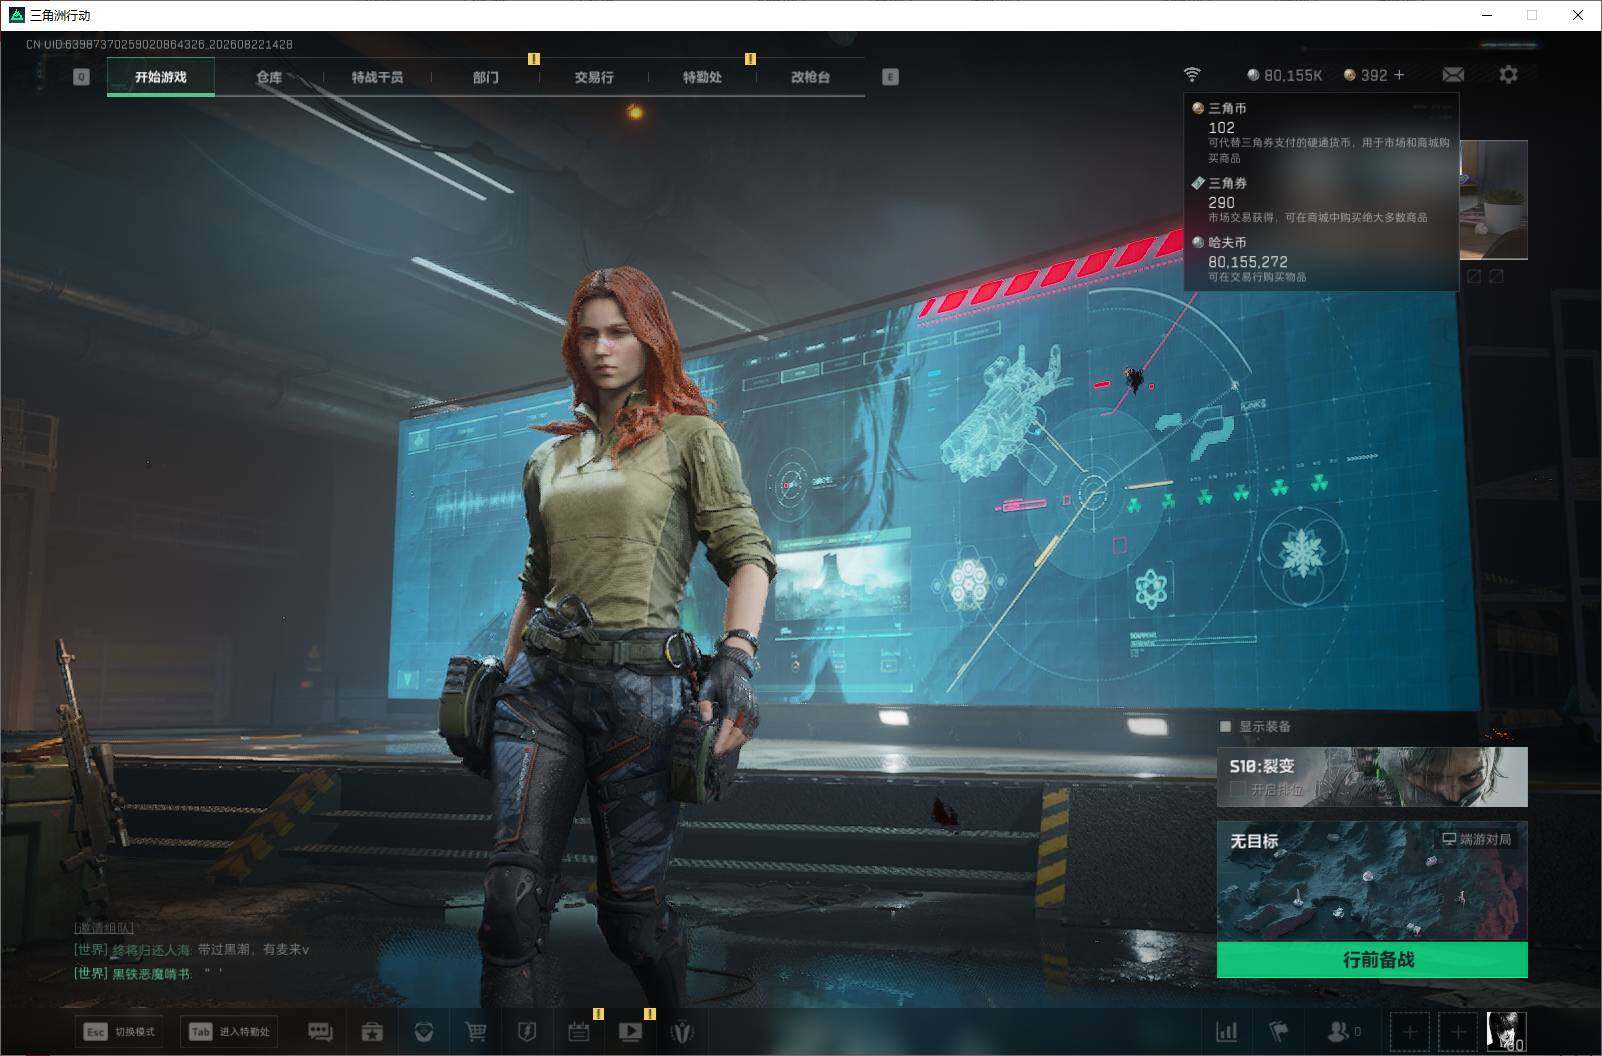Screen dimensions: 1602x1056
Task: Open the S10:裂变 season banner
Action: pyautogui.click(x=1372, y=776)
